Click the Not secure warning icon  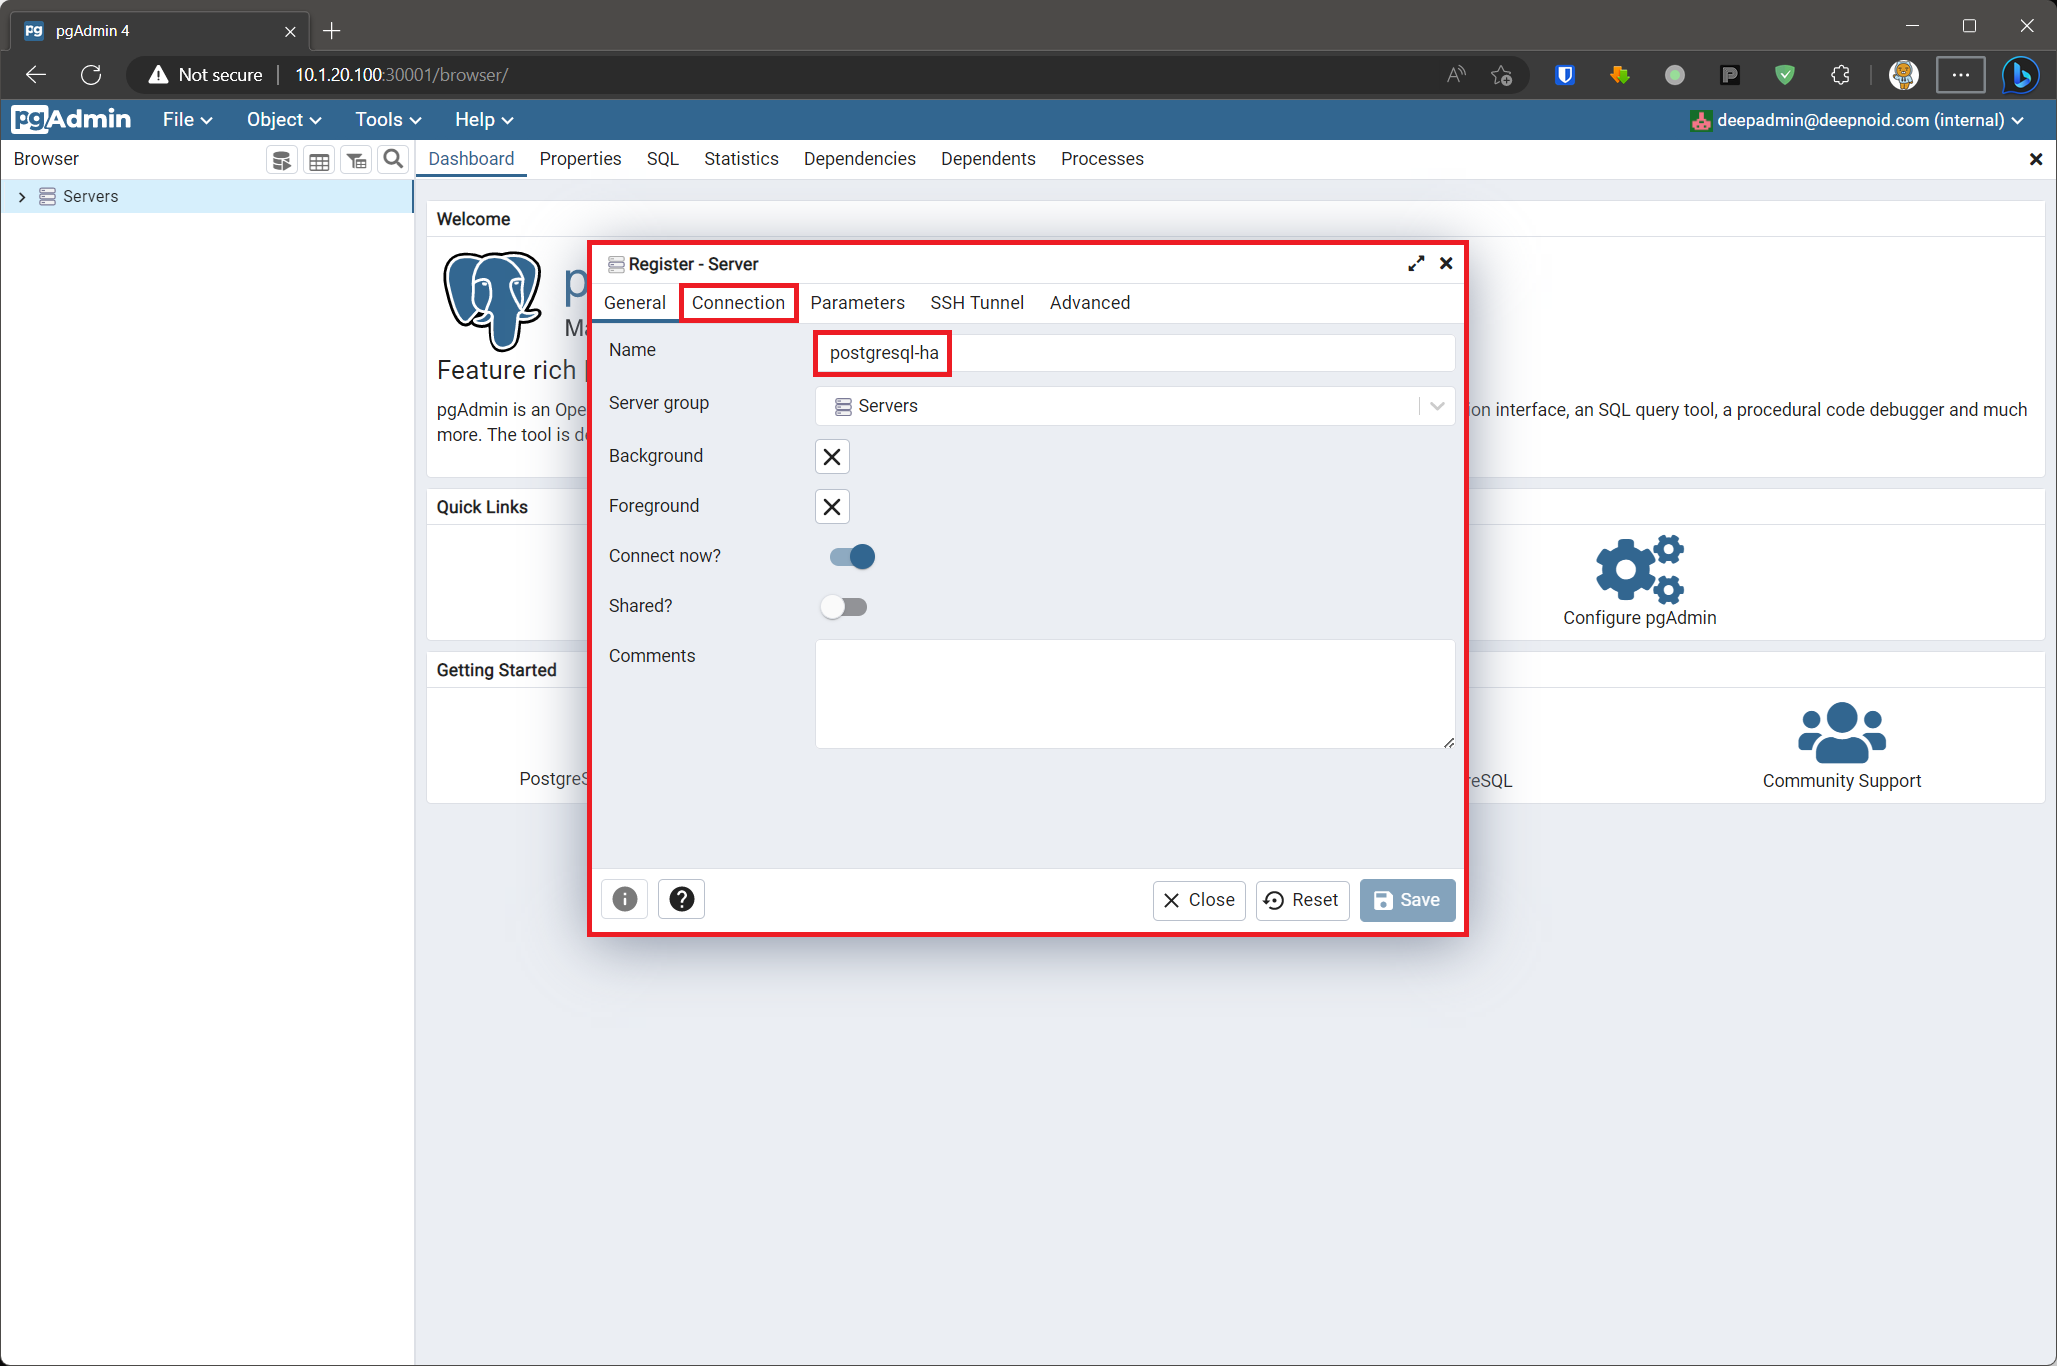tap(158, 75)
